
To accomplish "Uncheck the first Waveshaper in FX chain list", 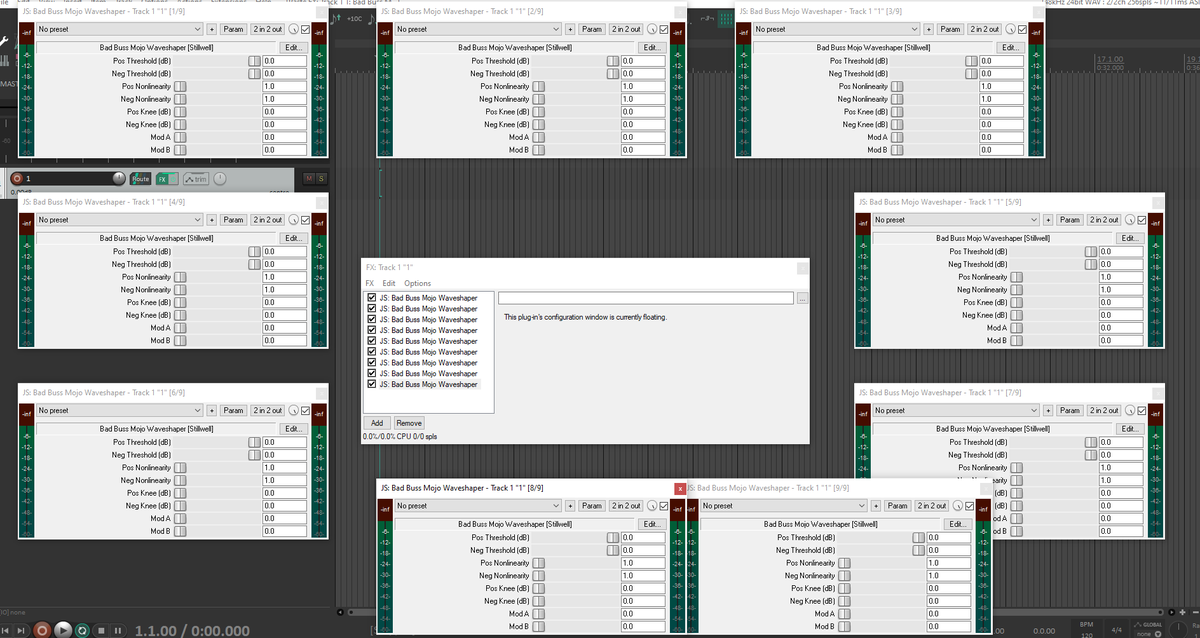I will (372, 298).
